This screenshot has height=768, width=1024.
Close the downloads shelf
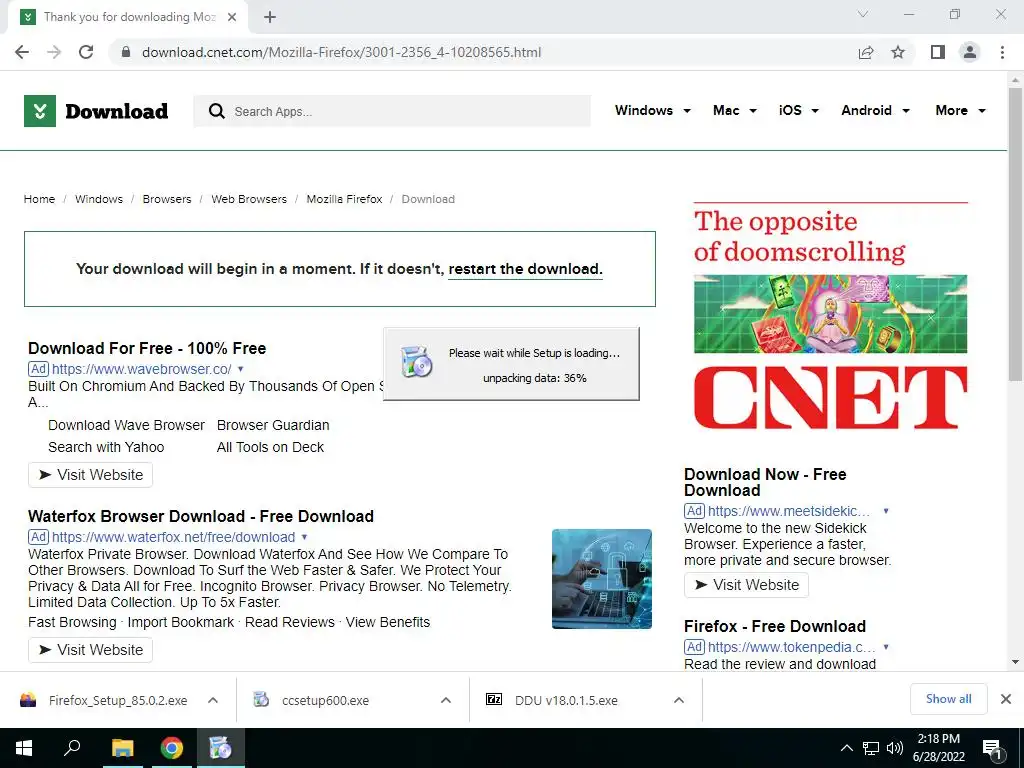click(1006, 699)
